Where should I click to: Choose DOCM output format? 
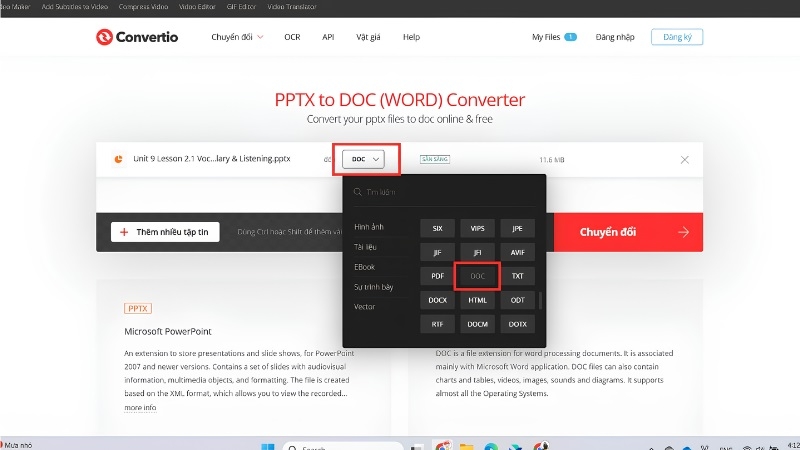[478, 324]
